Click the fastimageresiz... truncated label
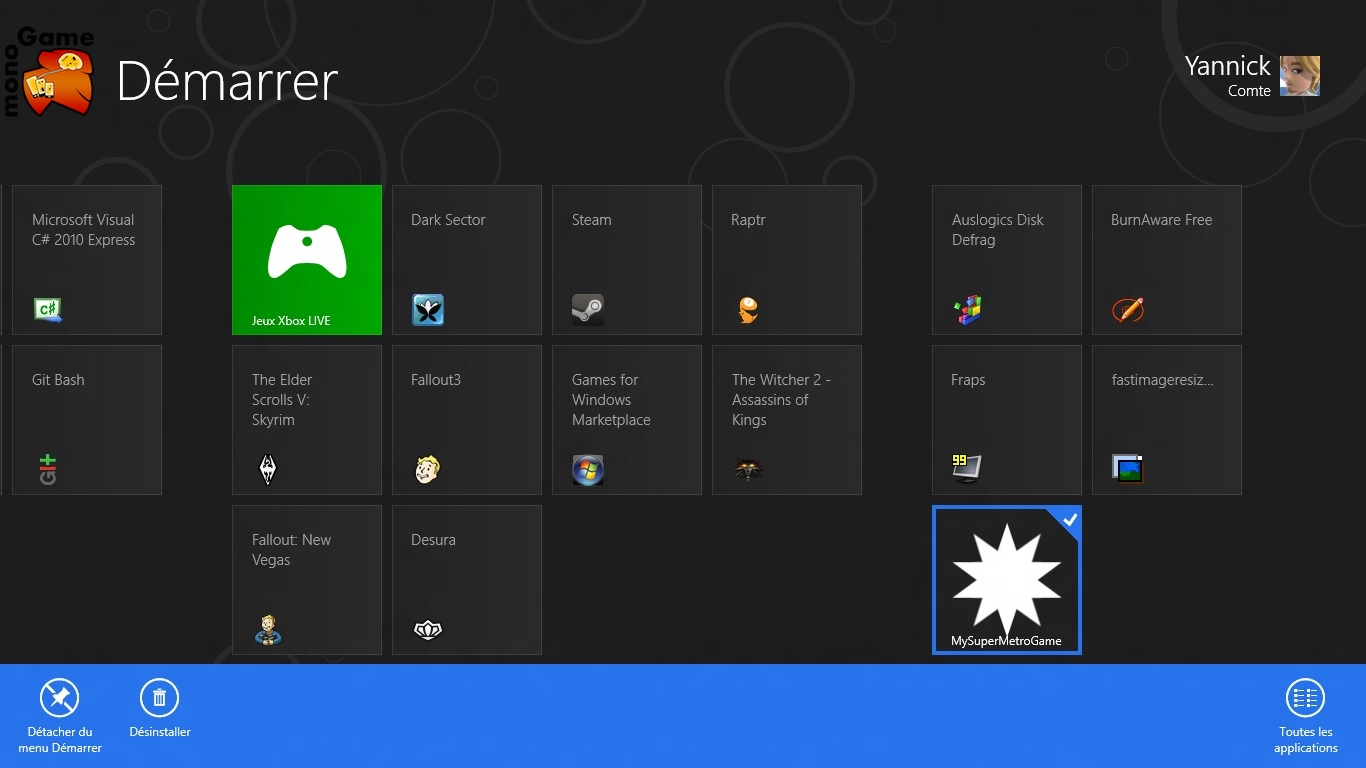 click(x=1162, y=380)
